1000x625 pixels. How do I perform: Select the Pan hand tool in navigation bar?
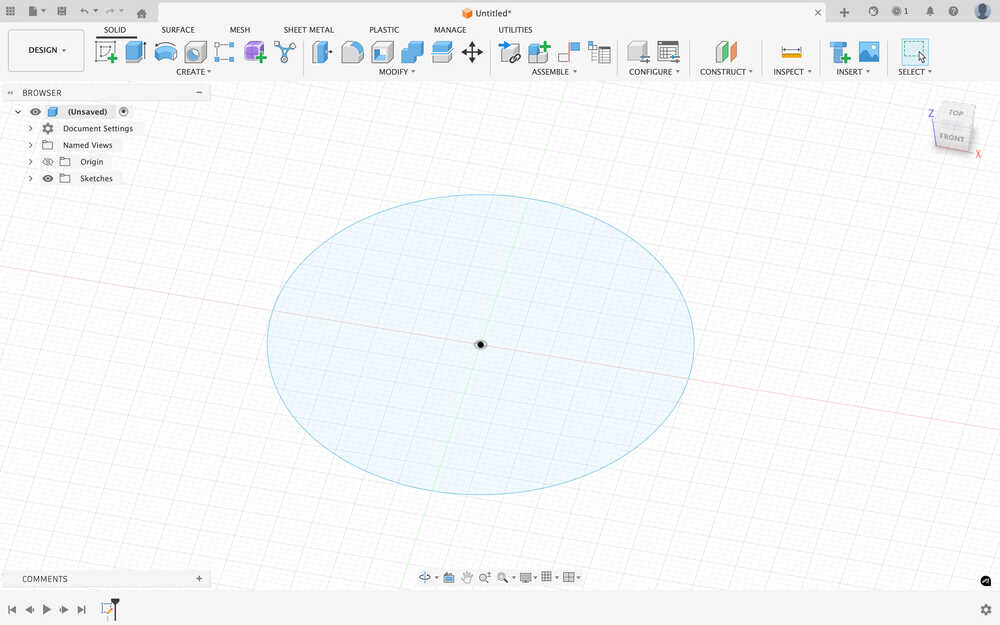pos(466,578)
